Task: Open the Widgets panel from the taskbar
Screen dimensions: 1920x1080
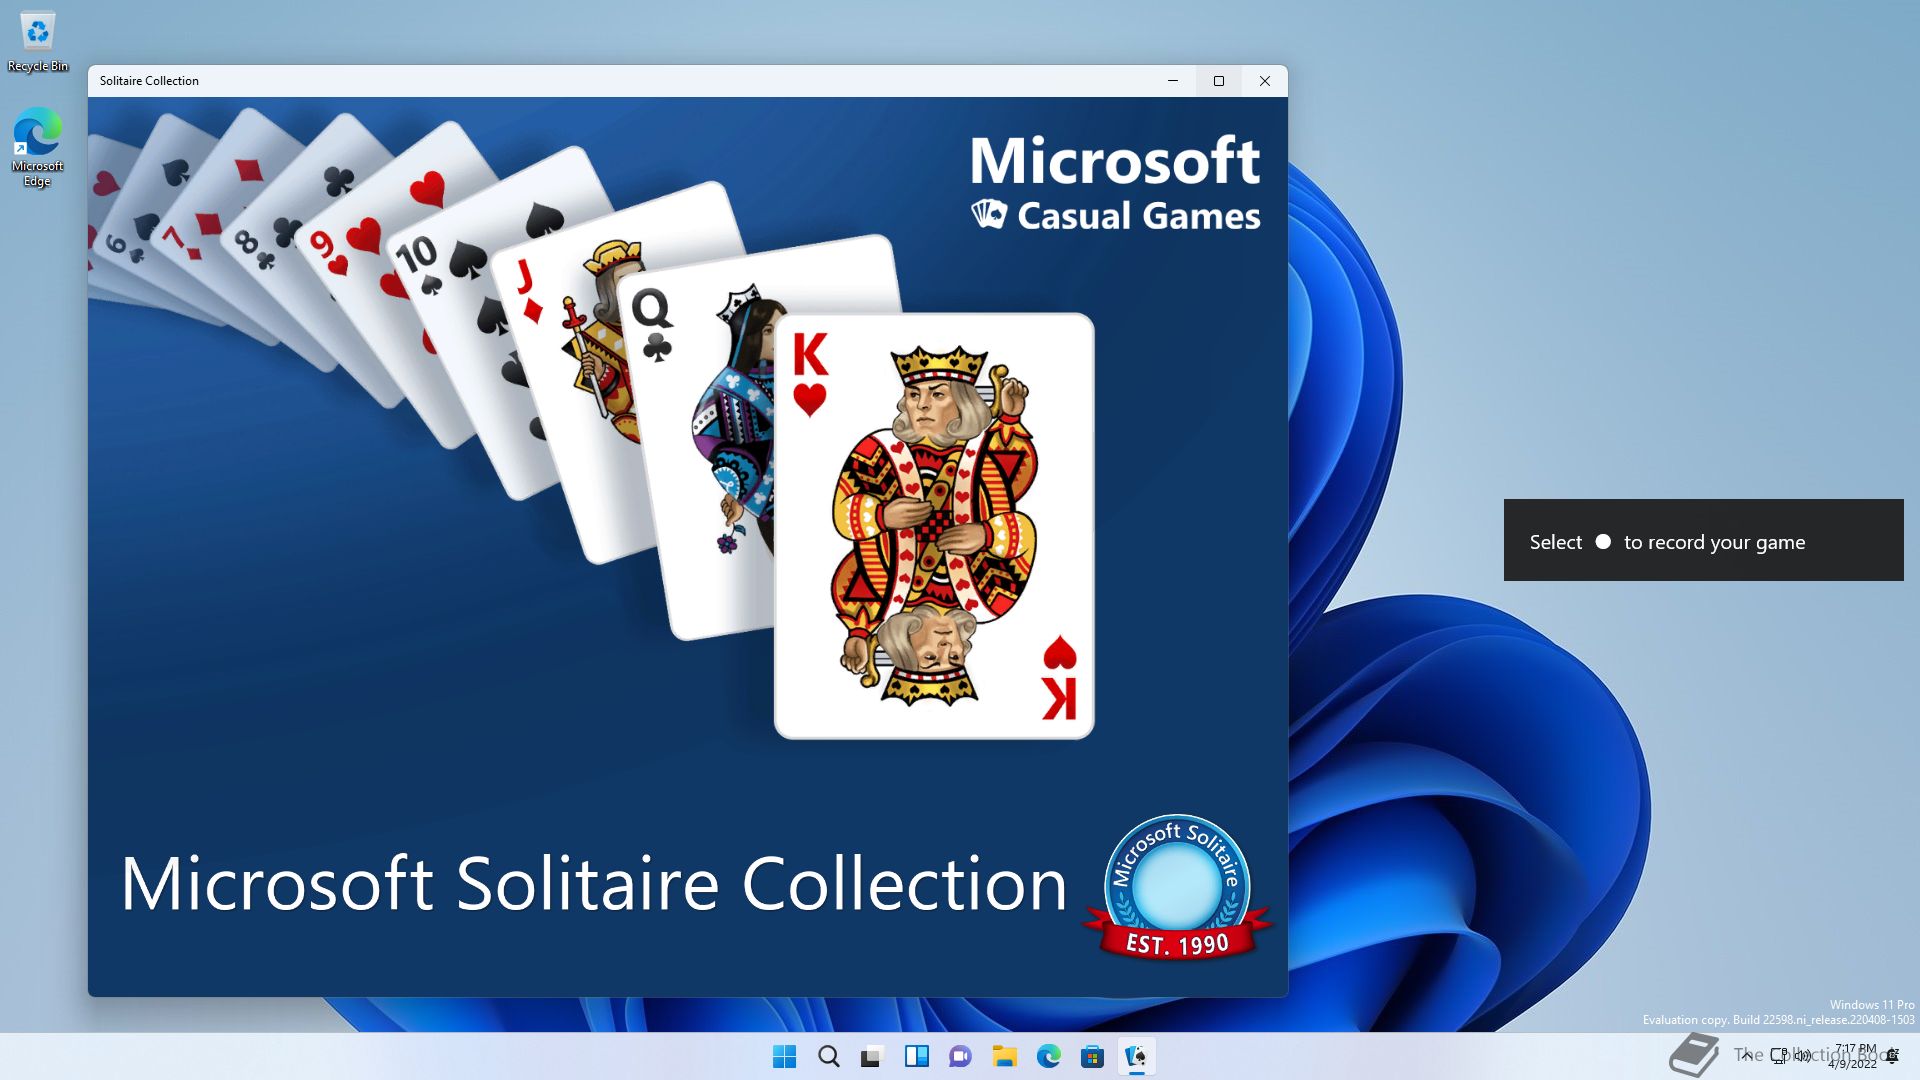Action: [917, 1056]
